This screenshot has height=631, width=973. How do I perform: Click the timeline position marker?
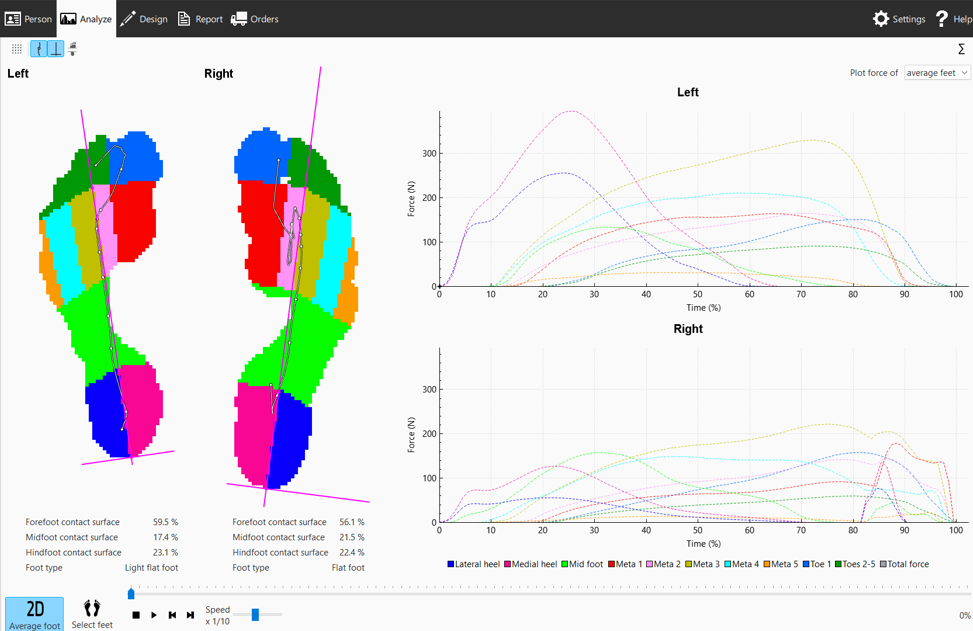131,594
